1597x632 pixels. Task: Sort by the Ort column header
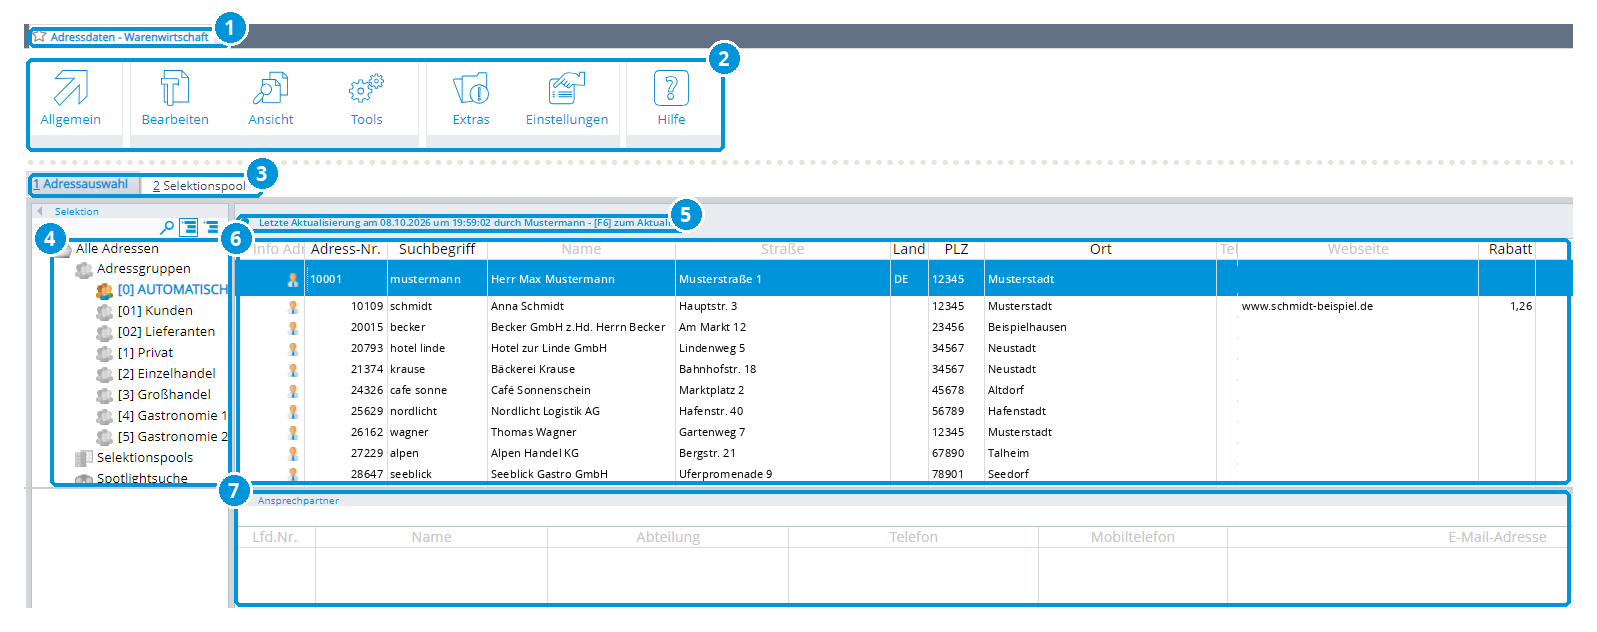(1100, 249)
